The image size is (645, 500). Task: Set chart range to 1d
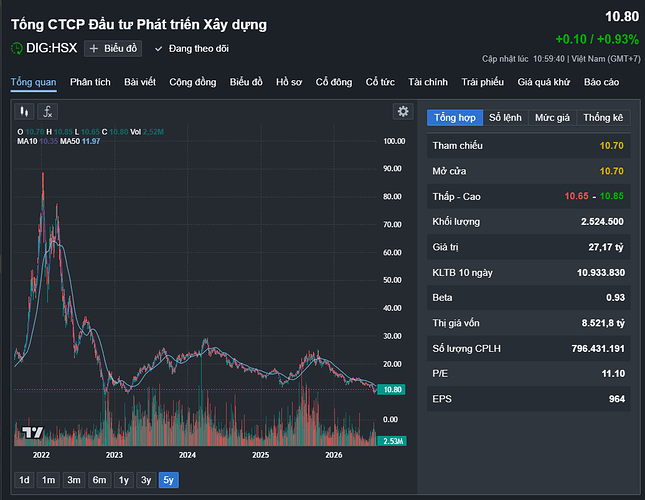click(24, 480)
